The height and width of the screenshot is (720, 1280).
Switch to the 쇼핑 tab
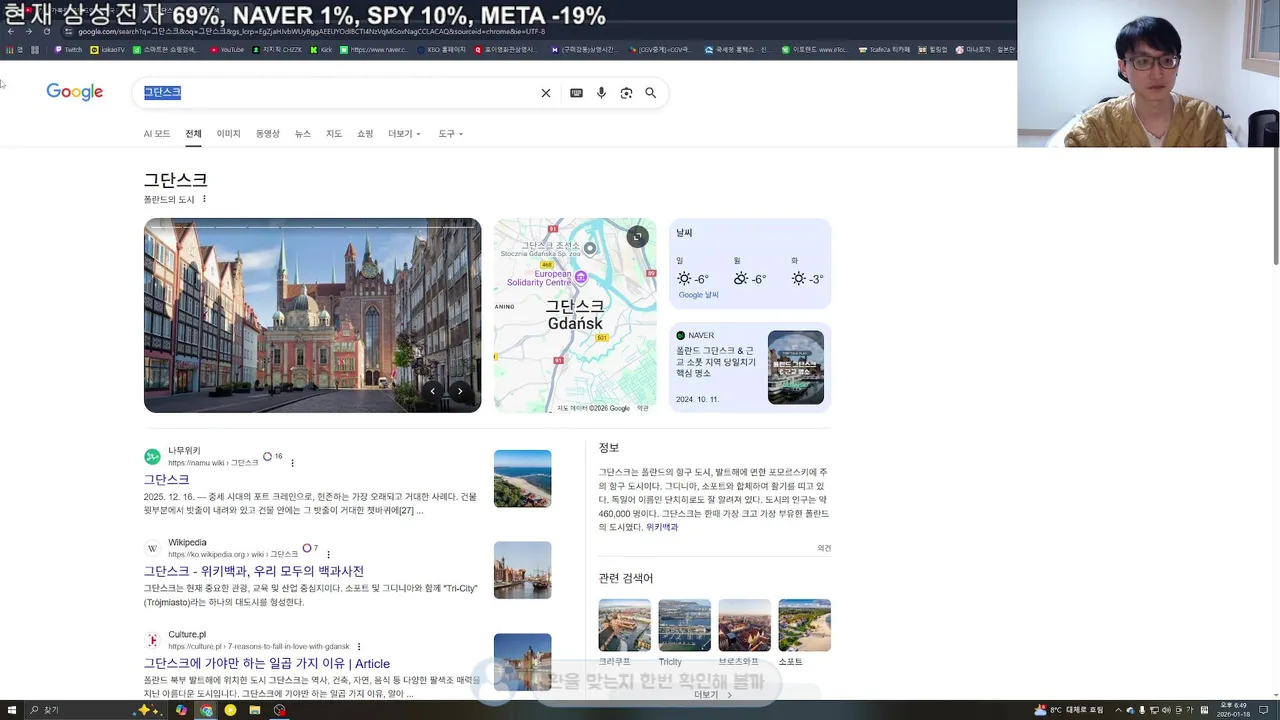(x=365, y=134)
